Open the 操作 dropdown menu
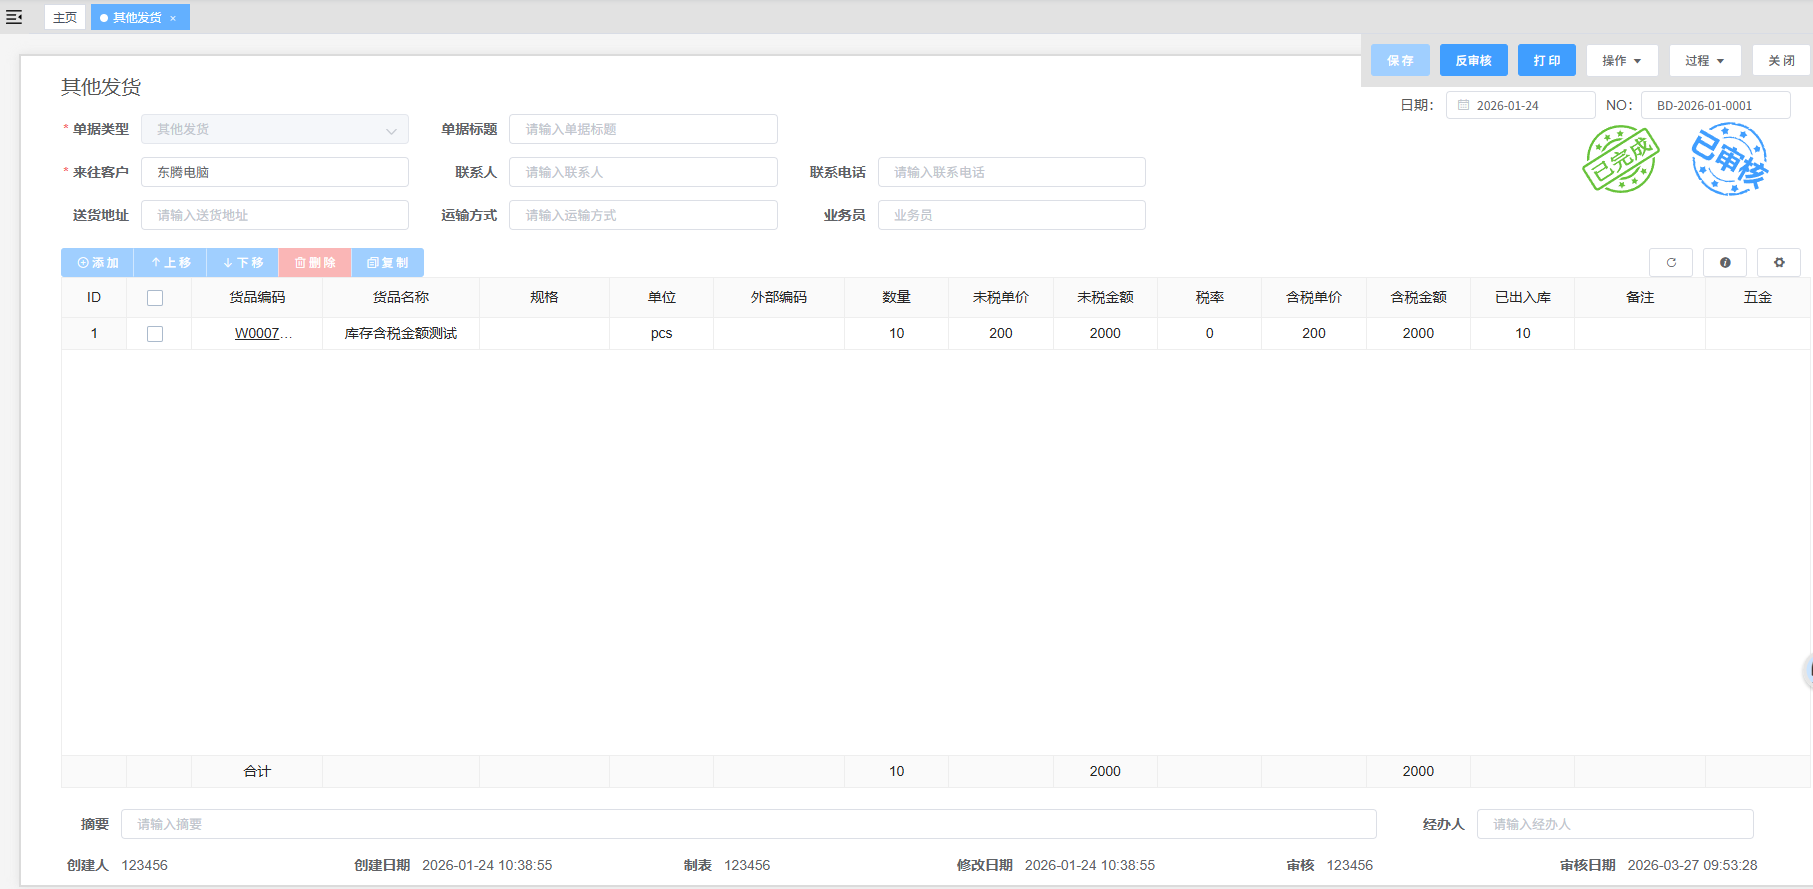The width and height of the screenshot is (1813, 889). click(x=1621, y=61)
